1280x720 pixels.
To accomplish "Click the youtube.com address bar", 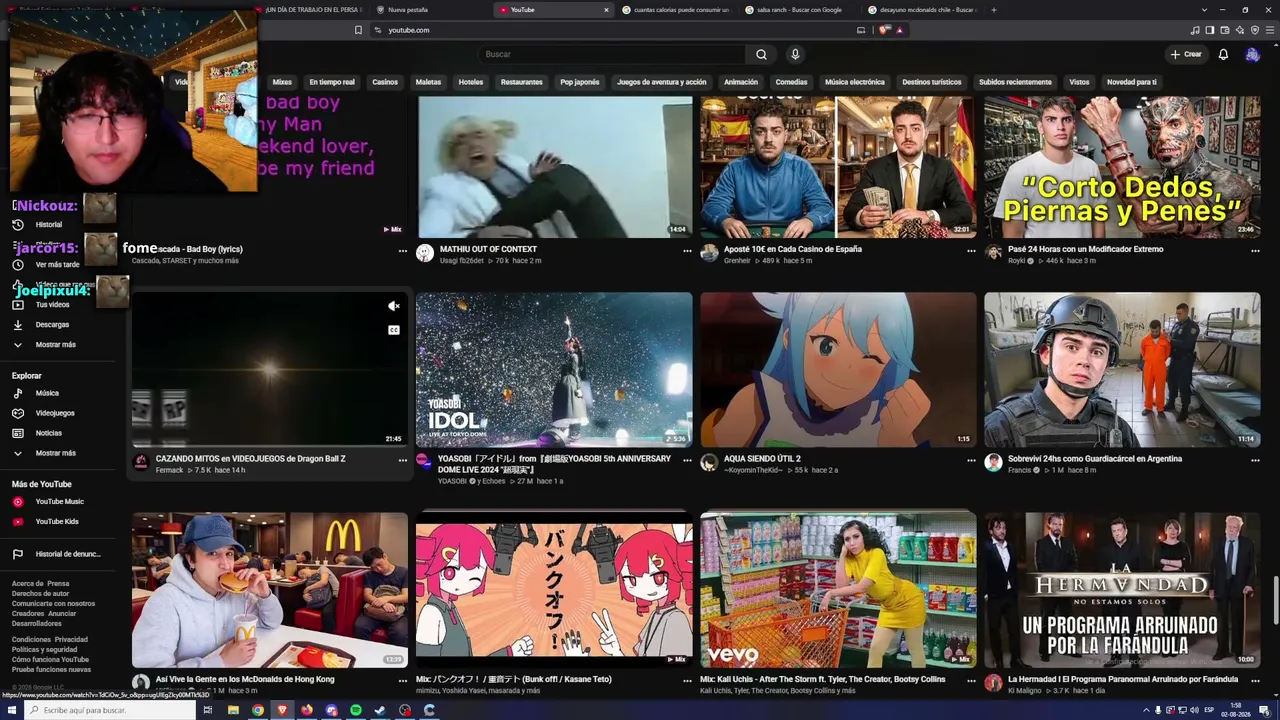I will tap(612, 30).
